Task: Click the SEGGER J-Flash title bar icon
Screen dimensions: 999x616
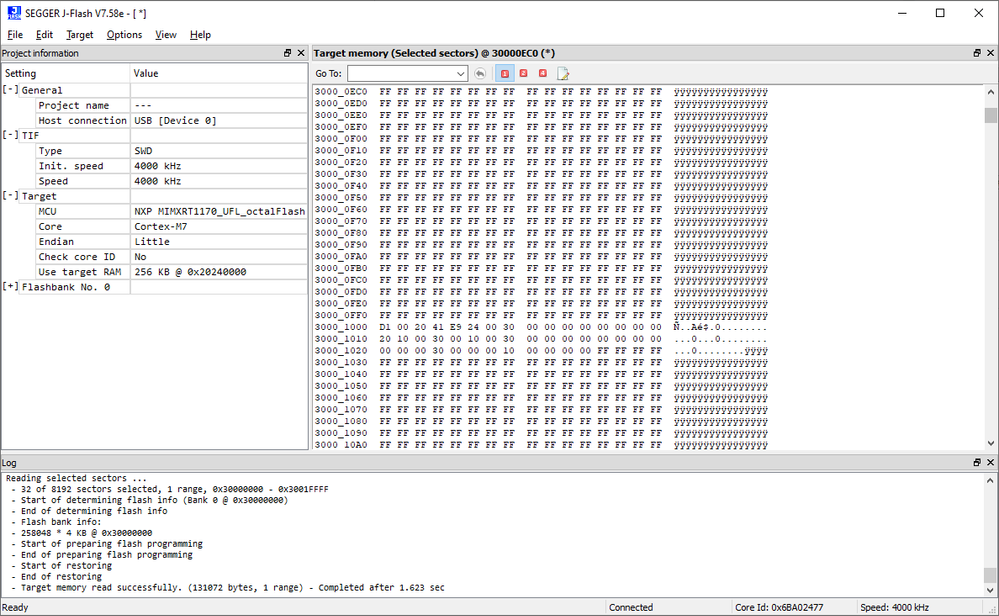Action: tap(14, 13)
